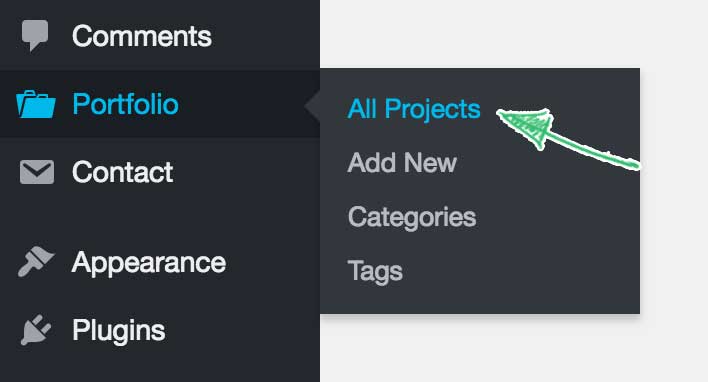Click the Comments speech bubble icon
708x382 pixels.
35,36
